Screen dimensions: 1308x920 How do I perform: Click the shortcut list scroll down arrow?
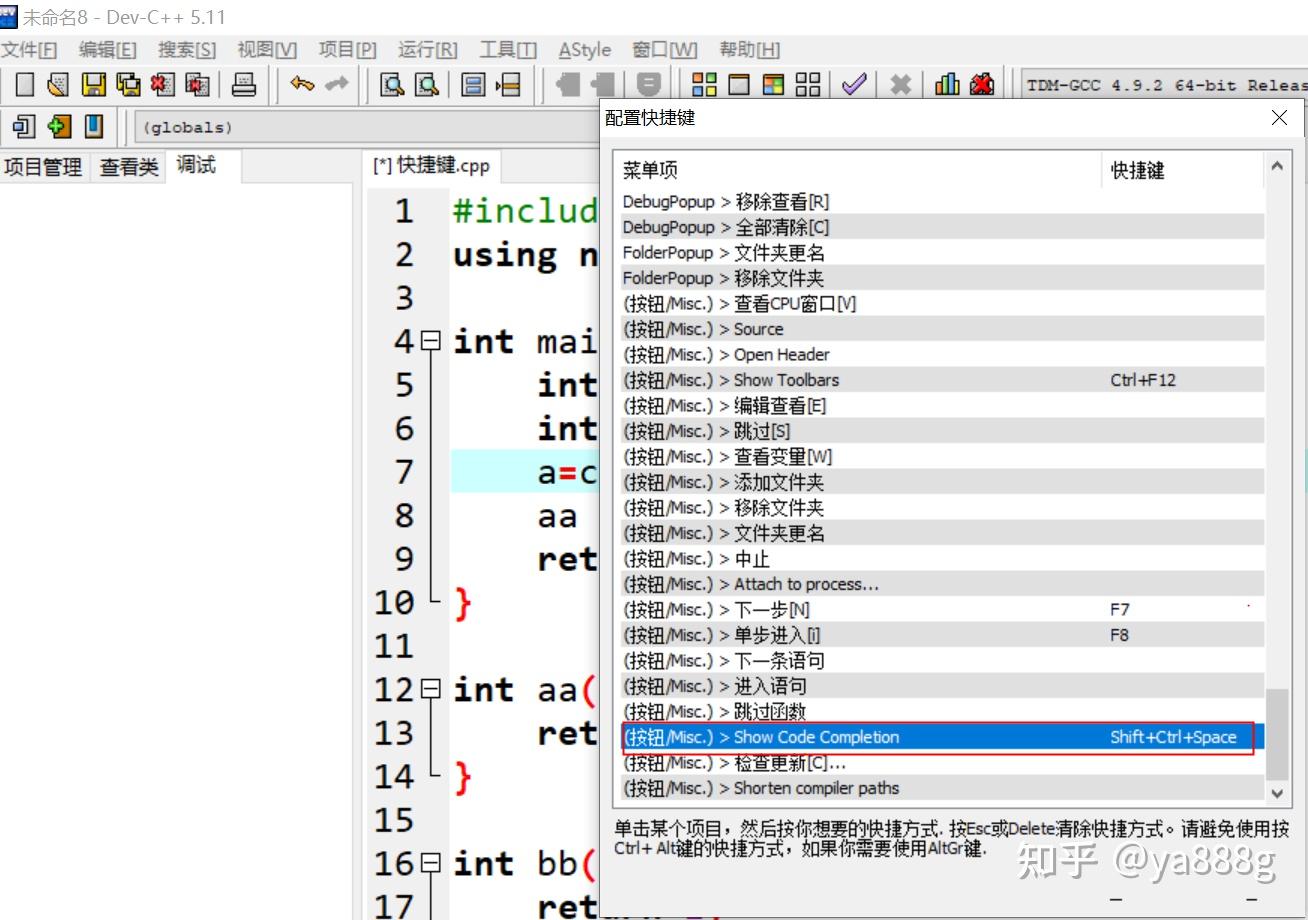(x=1277, y=793)
